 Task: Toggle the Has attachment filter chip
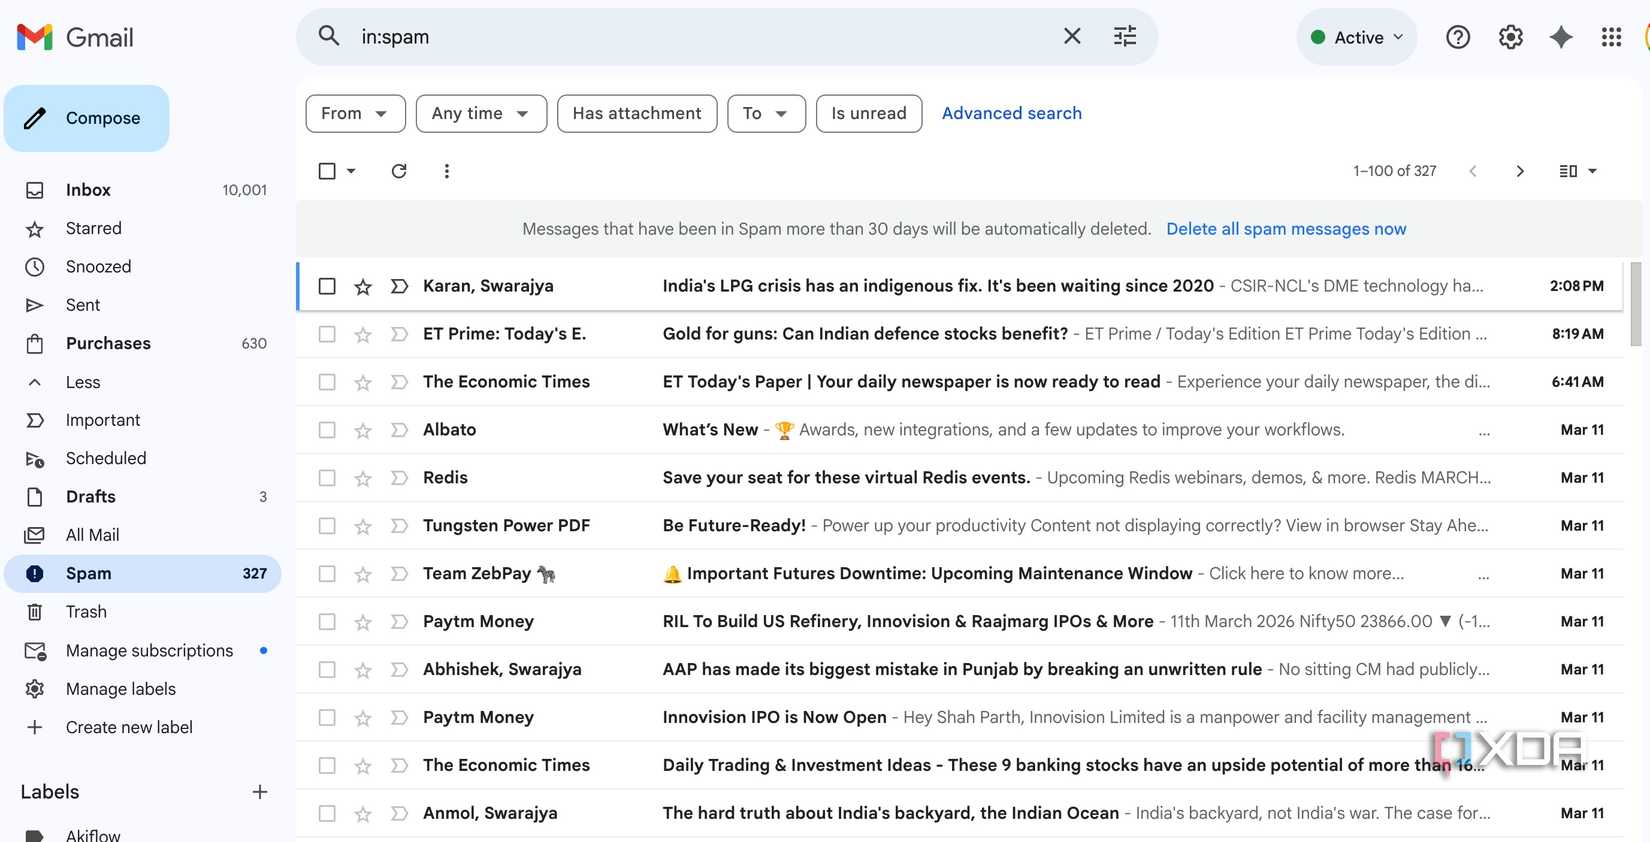(x=637, y=113)
